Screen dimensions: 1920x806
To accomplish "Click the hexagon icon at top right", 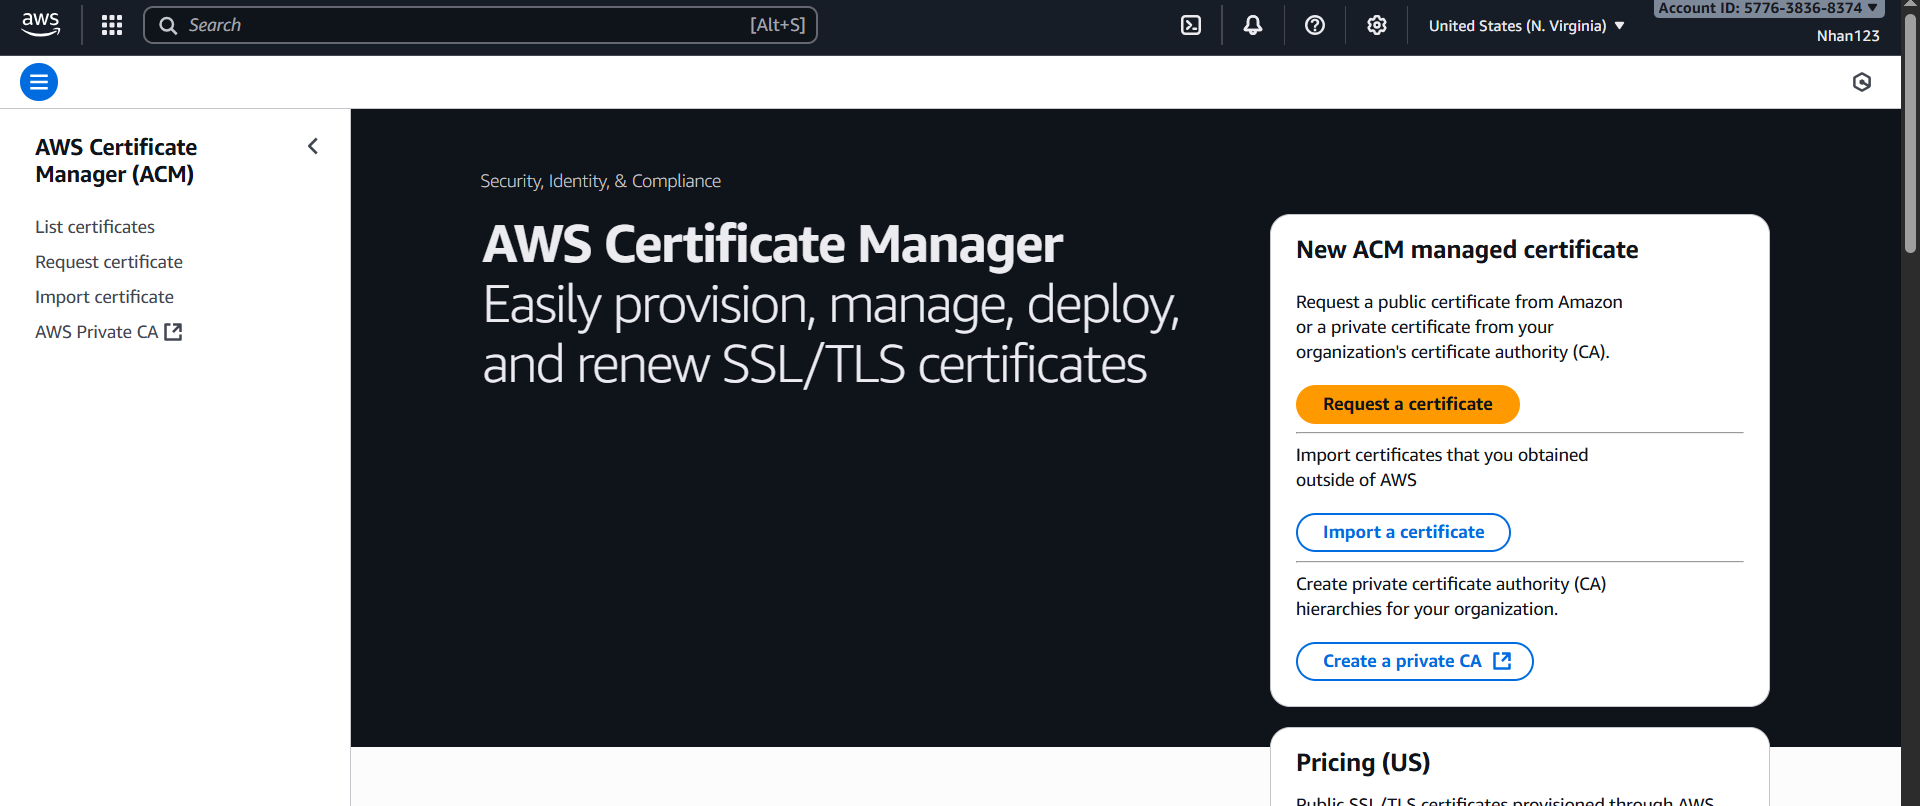I will tap(1862, 82).
